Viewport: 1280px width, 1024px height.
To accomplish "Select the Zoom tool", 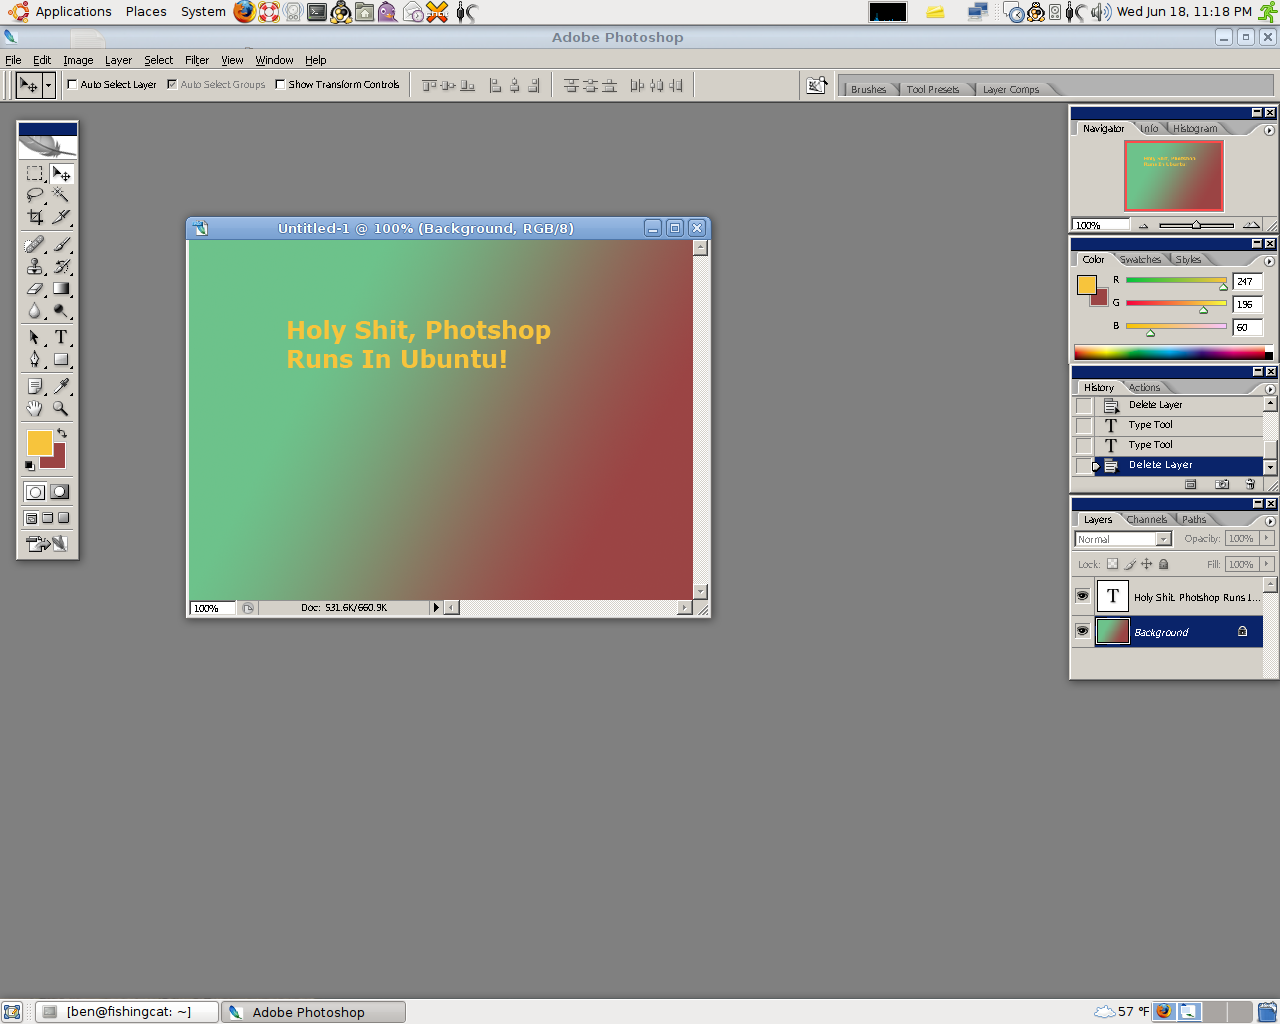I will (61, 408).
